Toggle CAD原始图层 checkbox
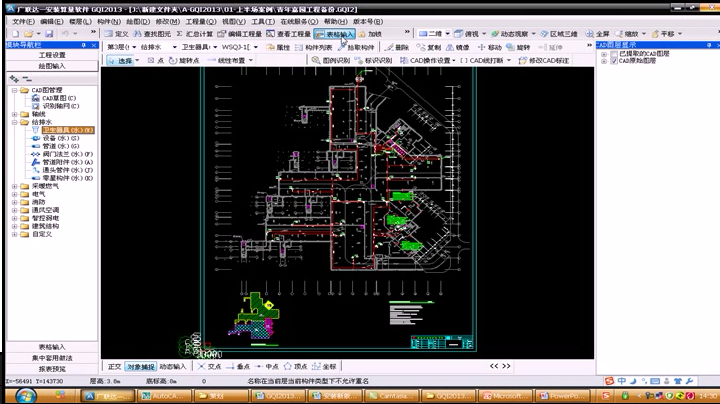 click(614, 61)
